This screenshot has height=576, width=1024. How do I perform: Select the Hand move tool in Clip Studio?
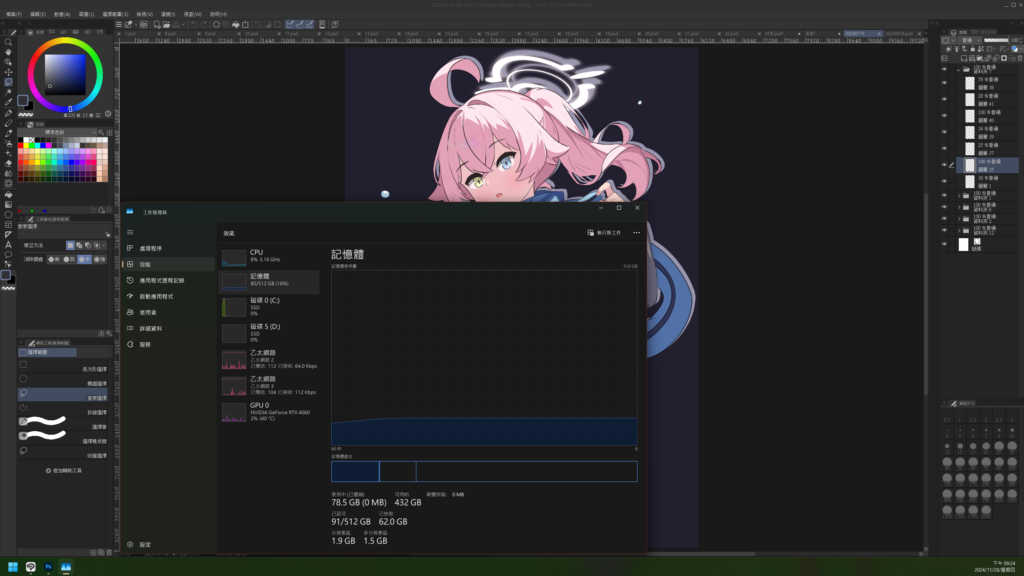point(8,52)
